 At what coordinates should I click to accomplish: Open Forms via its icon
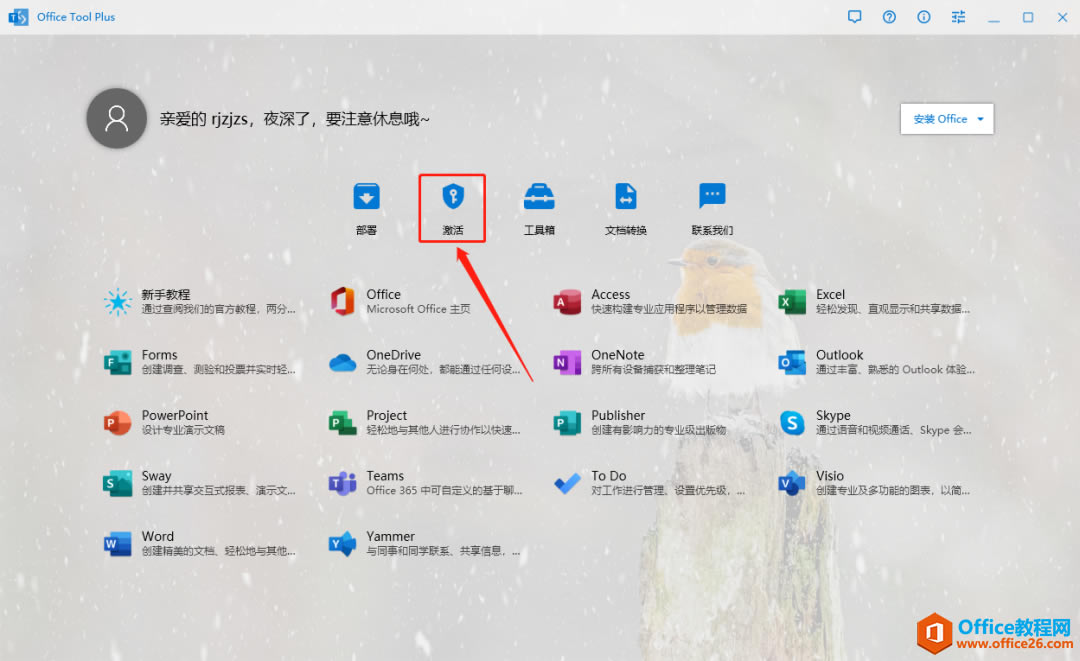[x=118, y=362]
